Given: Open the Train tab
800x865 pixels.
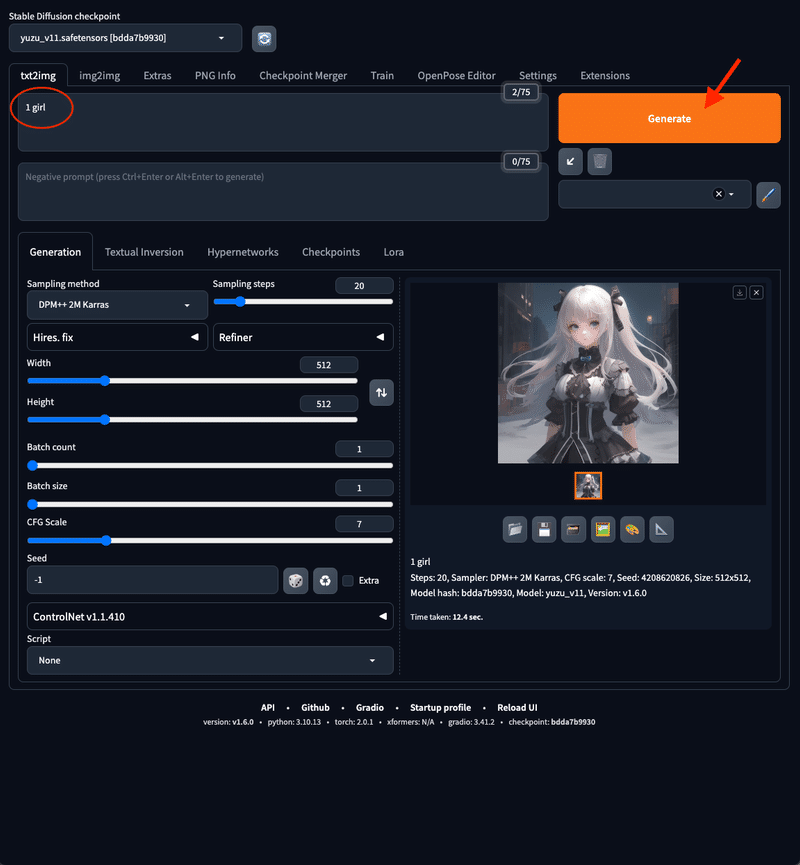Looking at the screenshot, I should click(x=382, y=76).
